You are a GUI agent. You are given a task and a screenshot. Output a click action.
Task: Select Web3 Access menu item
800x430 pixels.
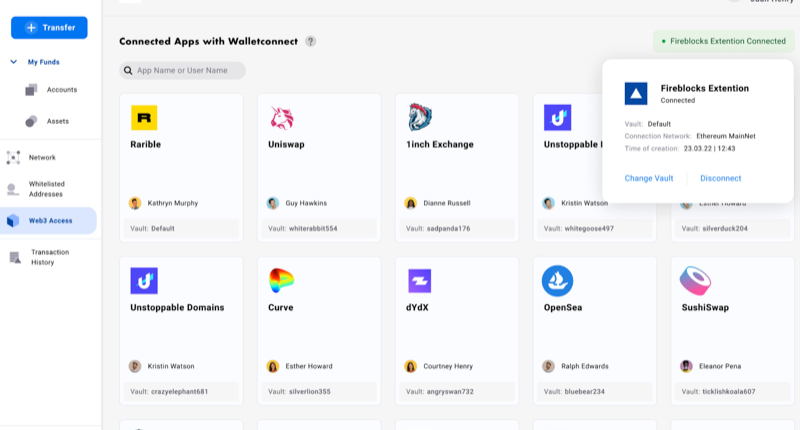pyautogui.click(x=48, y=221)
